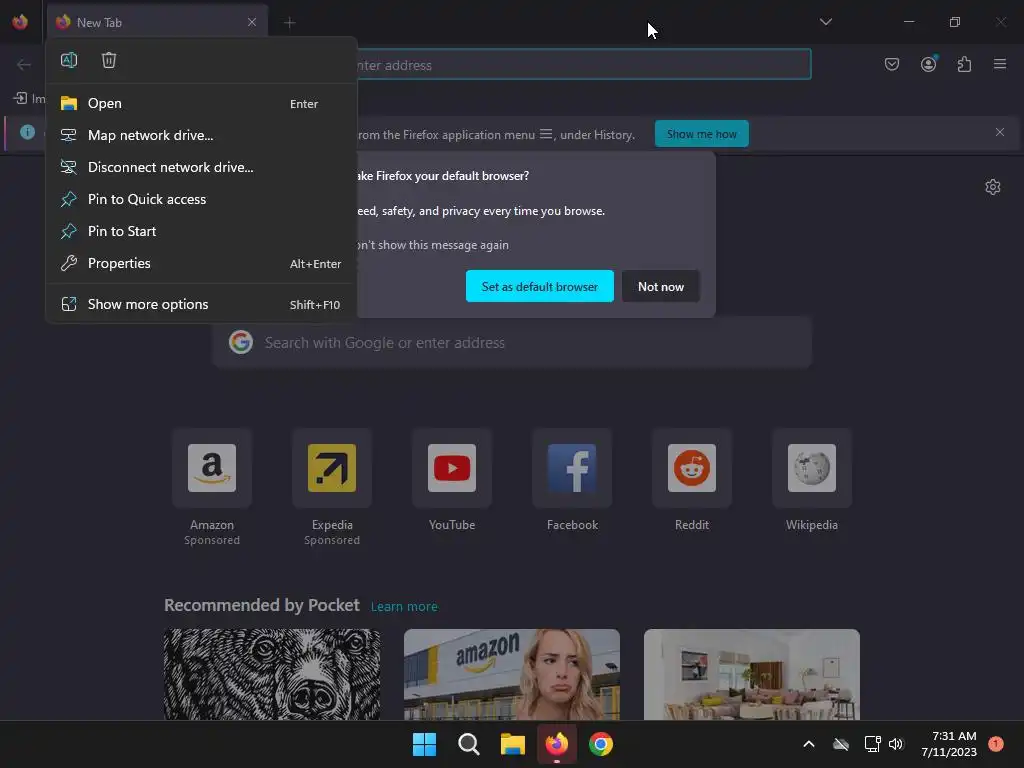Open new tab personalize gear icon
Screen dimensions: 1024x768
pyautogui.click(x=993, y=187)
